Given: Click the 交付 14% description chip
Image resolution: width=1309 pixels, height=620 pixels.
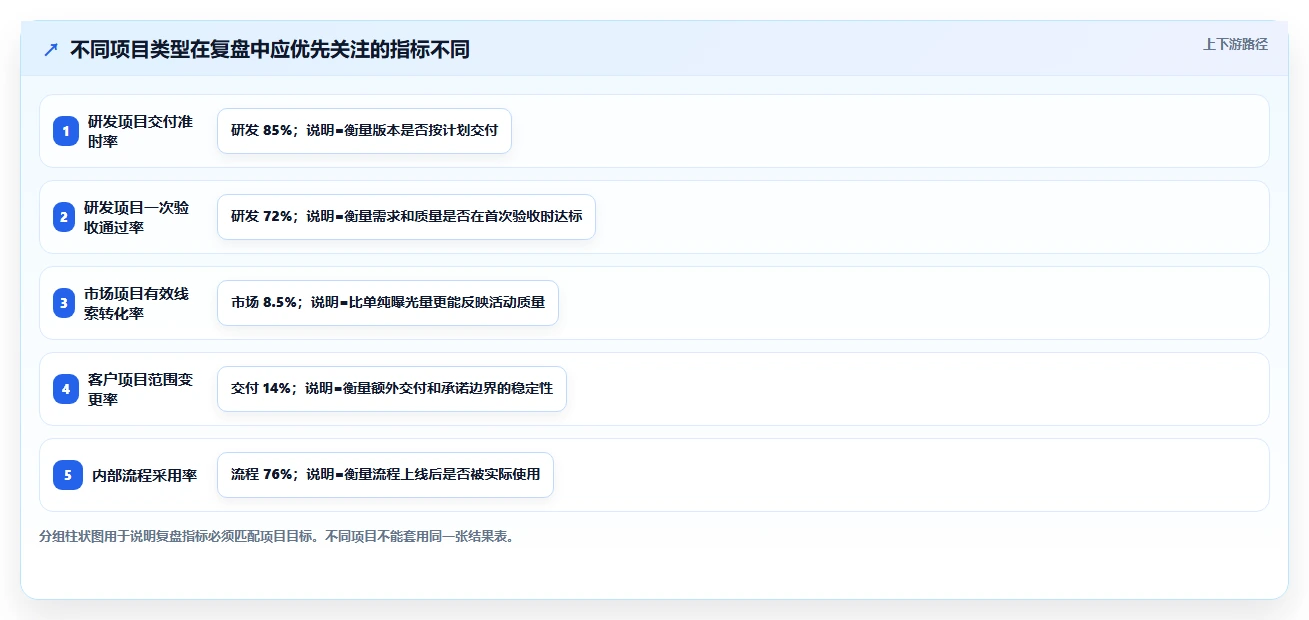Looking at the screenshot, I should 392,389.
